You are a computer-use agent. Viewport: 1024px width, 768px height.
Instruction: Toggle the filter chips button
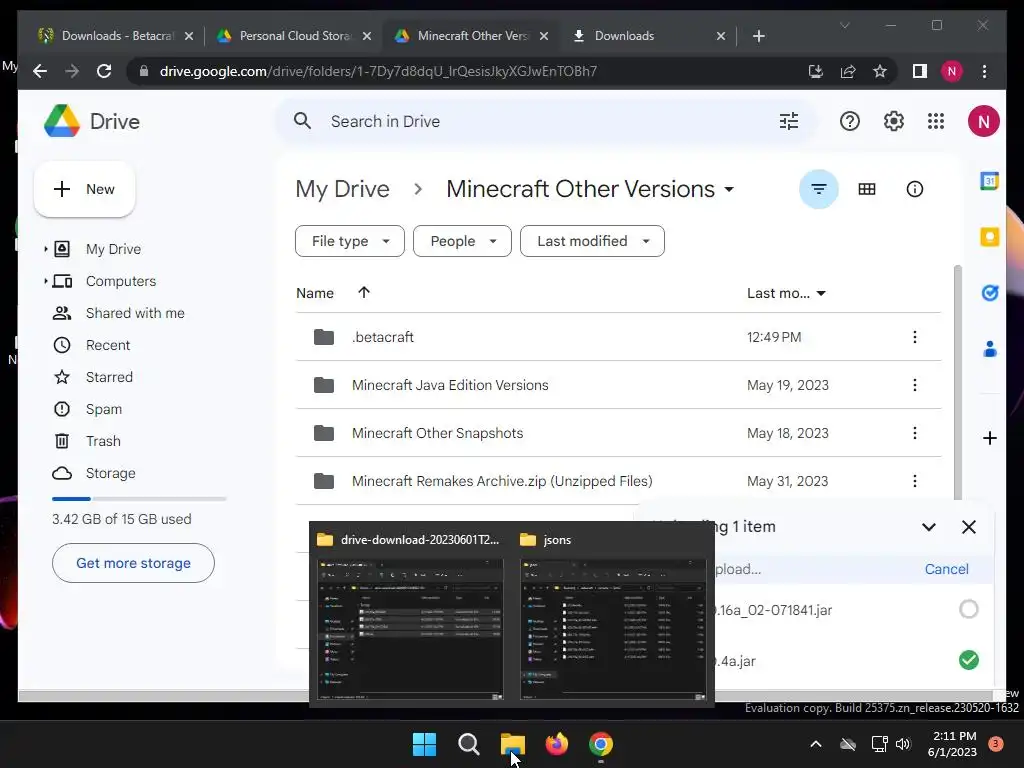point(818,189)
